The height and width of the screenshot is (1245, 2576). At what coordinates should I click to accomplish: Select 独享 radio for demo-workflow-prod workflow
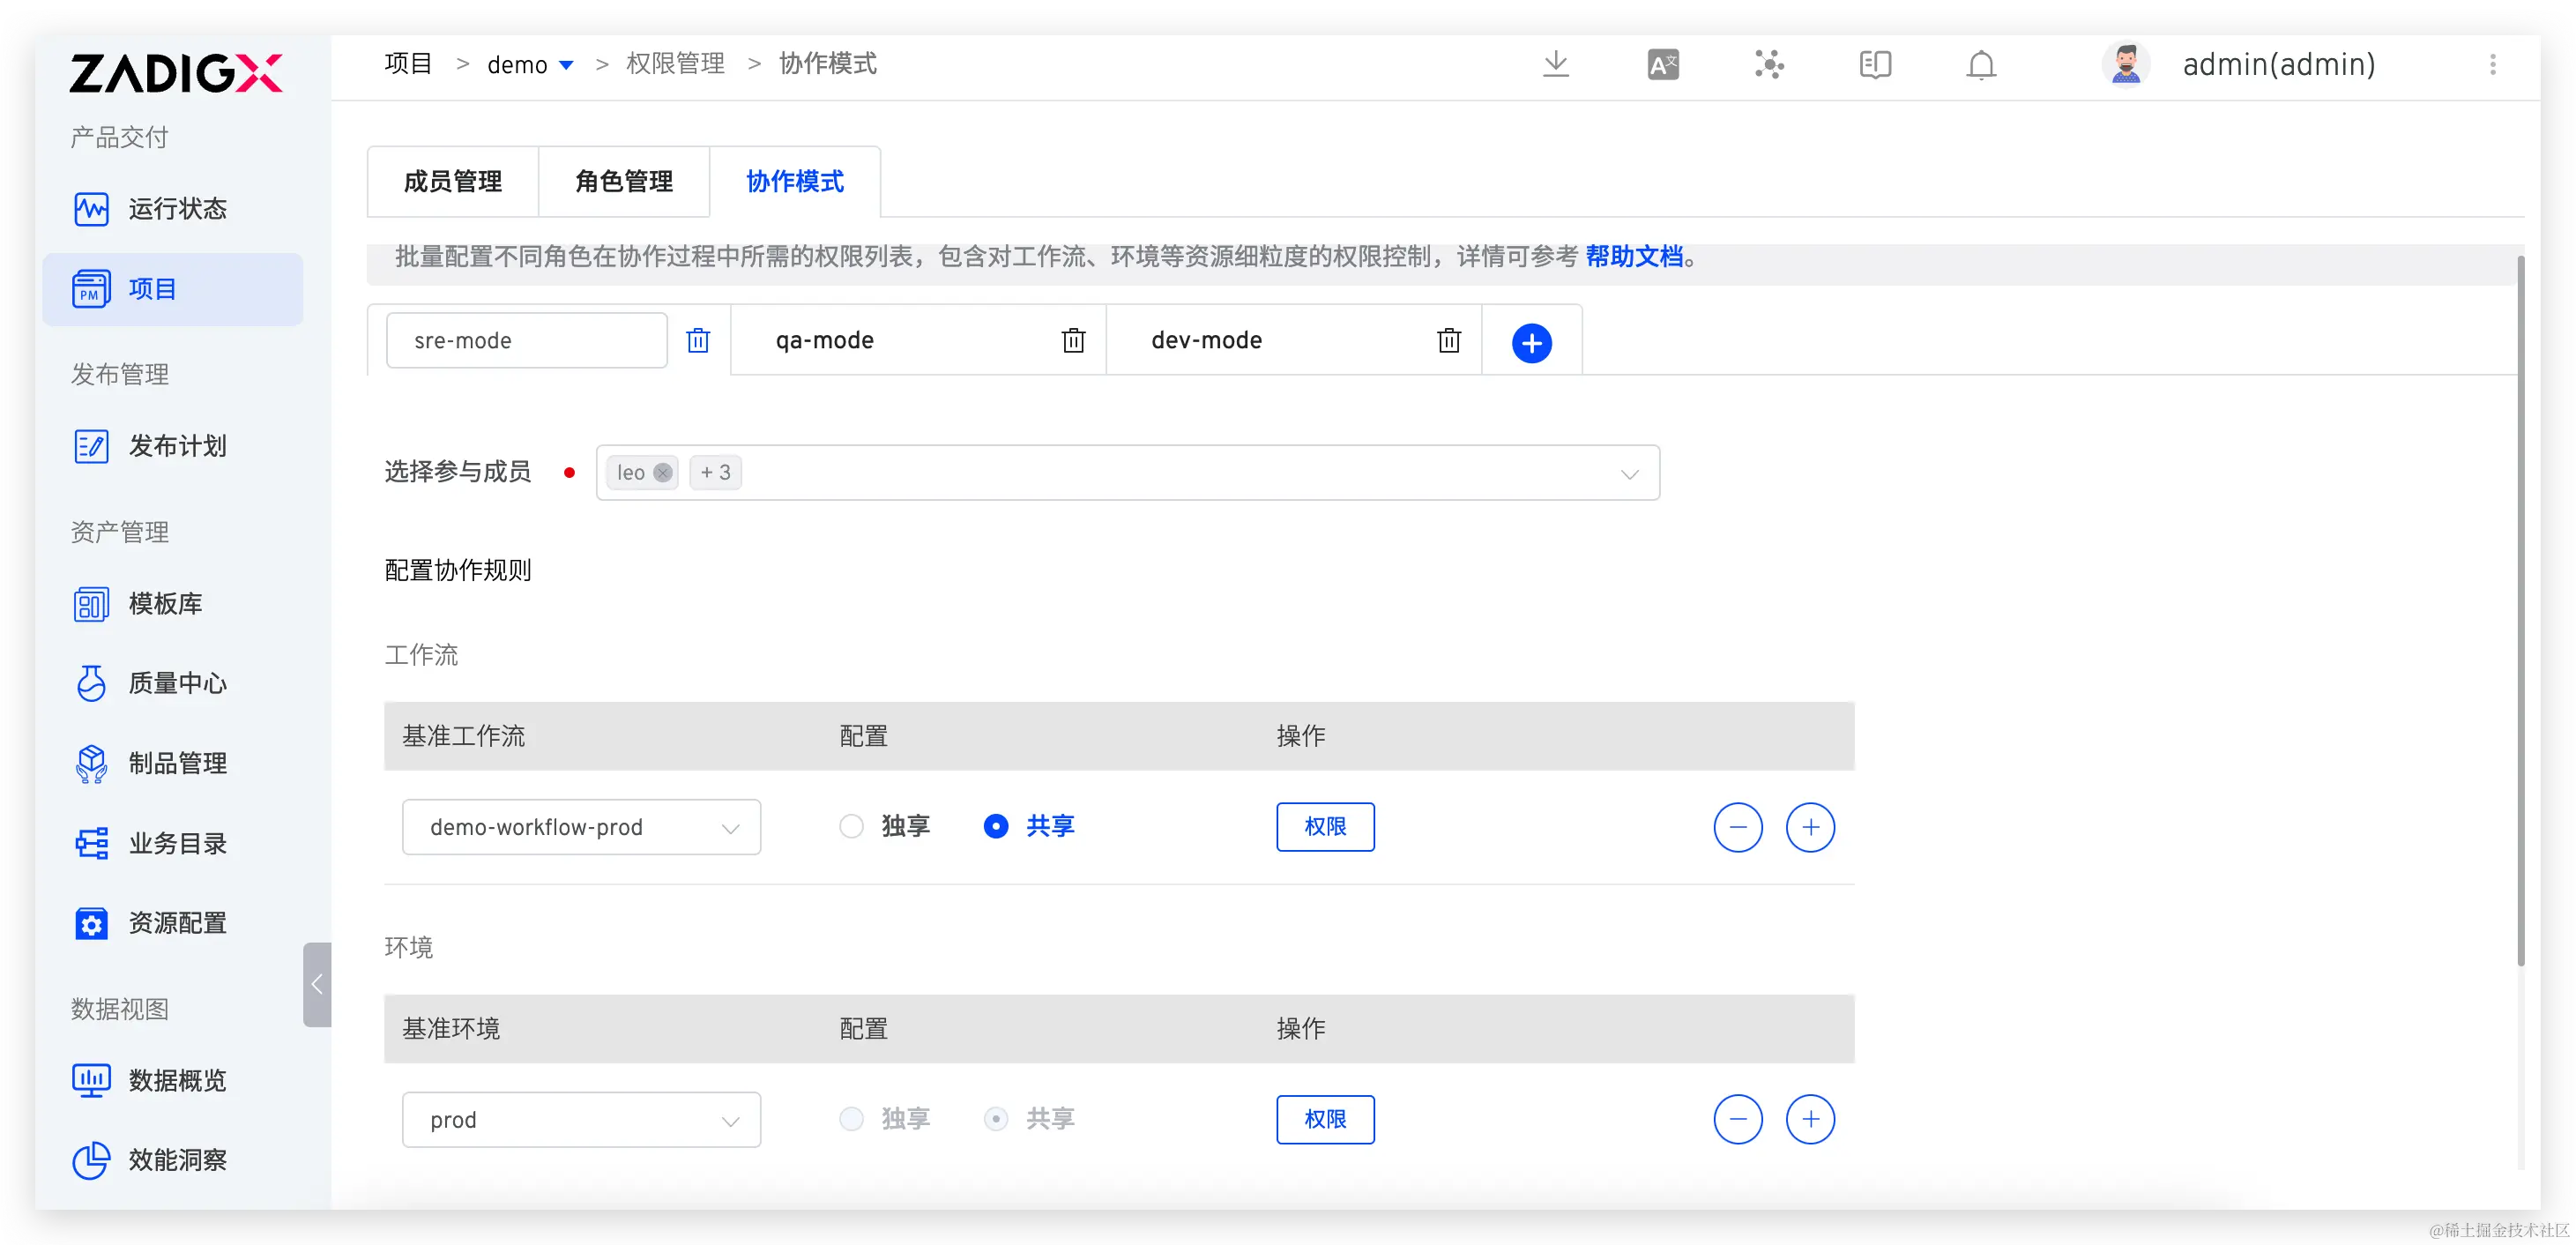click(x=851, y=826)
